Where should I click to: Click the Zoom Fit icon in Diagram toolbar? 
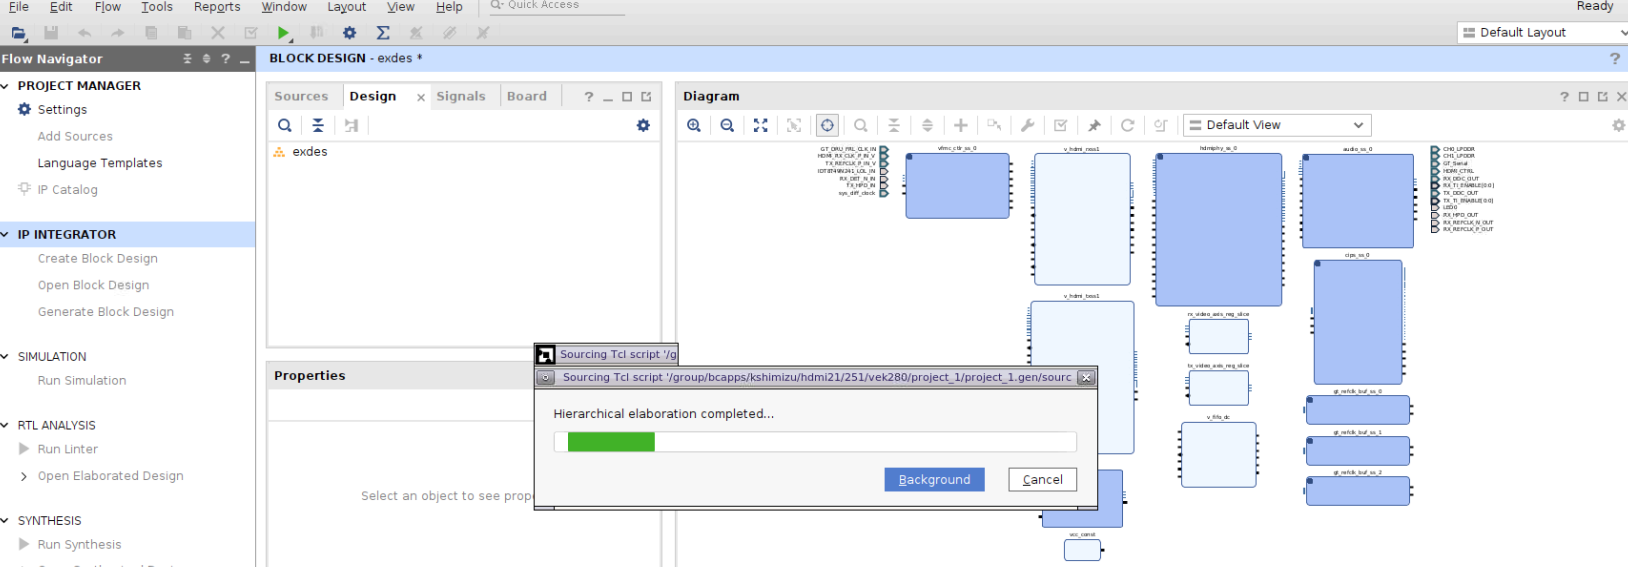click(x=761, y=125)
